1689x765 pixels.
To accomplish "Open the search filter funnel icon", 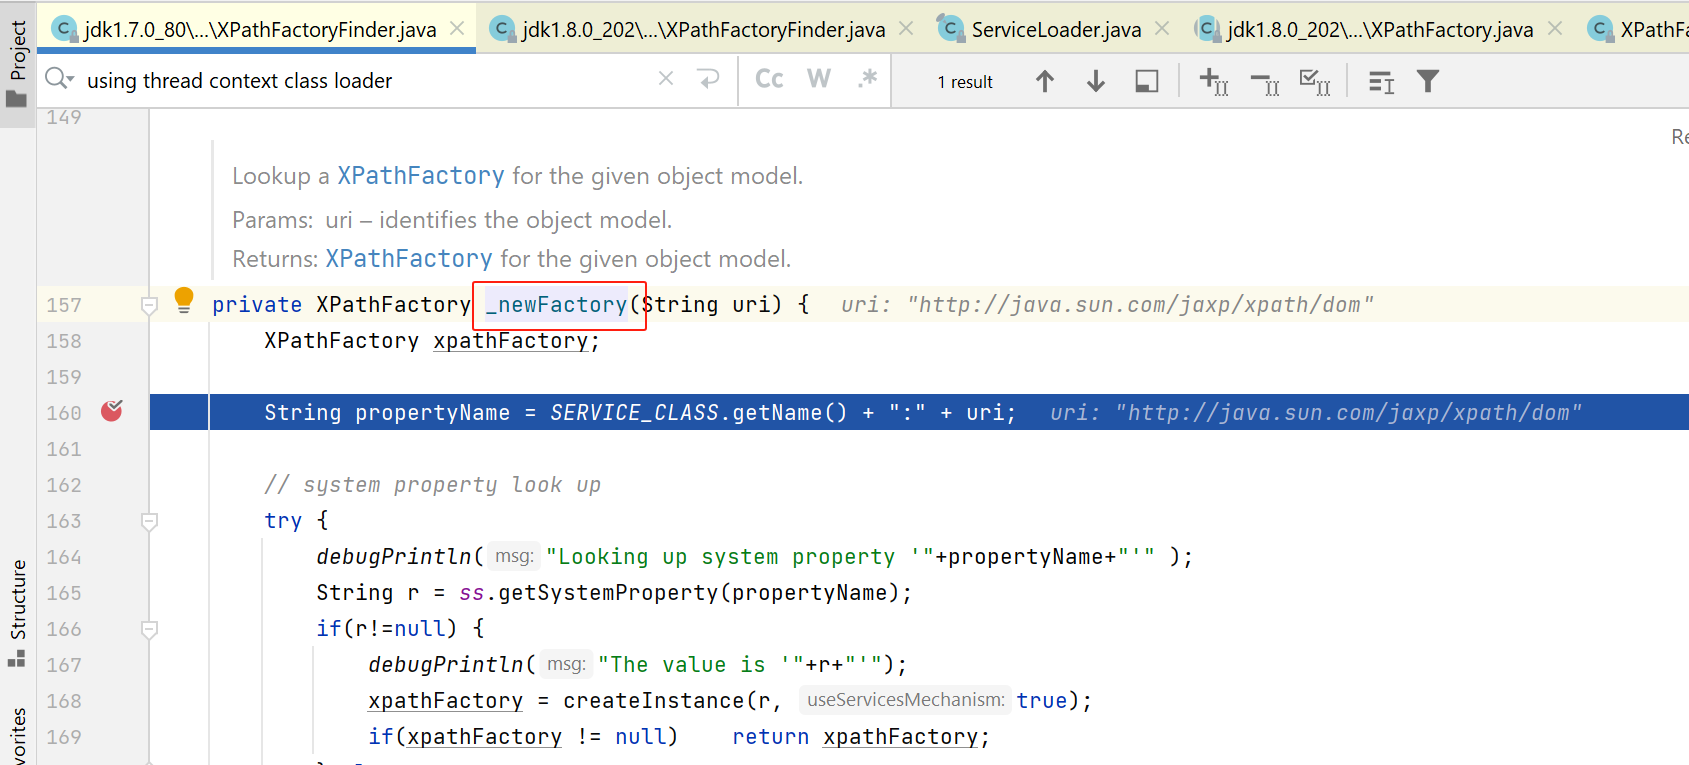I will click(x=1428, y=81).
